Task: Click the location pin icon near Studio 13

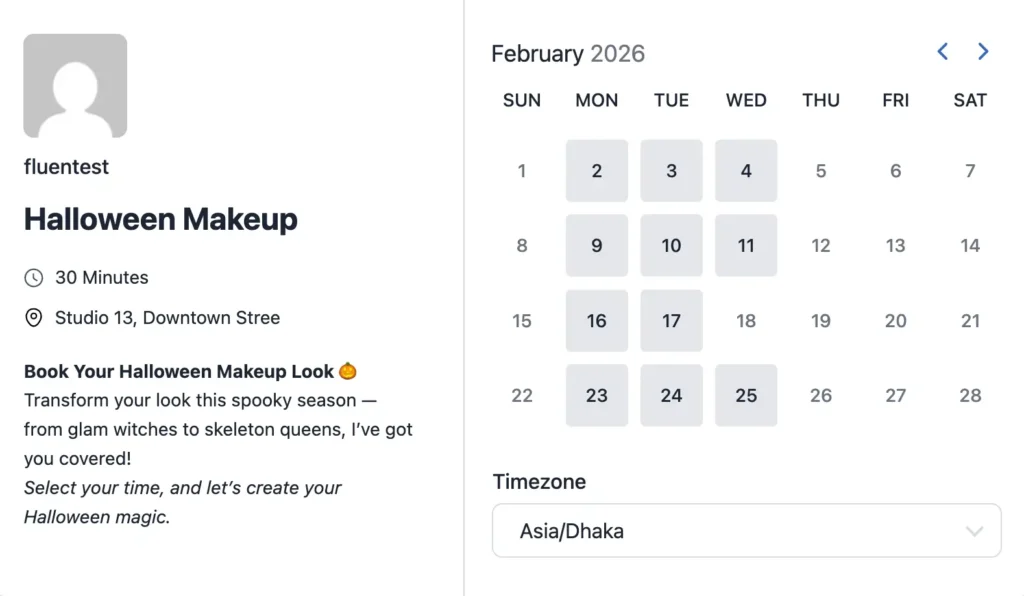Action: (x=33, y=317)
